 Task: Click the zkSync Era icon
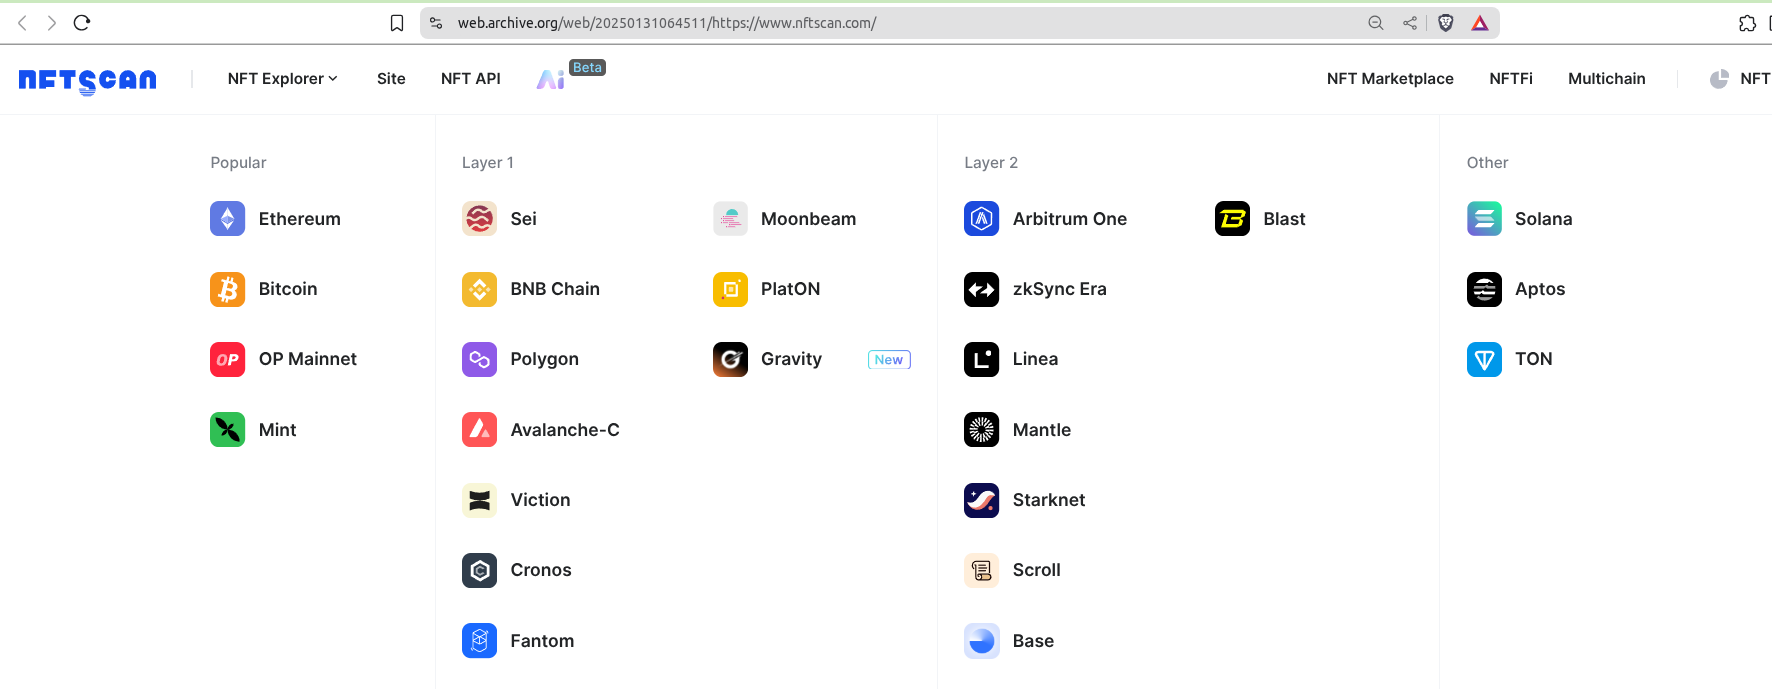[x=981, y=289]
